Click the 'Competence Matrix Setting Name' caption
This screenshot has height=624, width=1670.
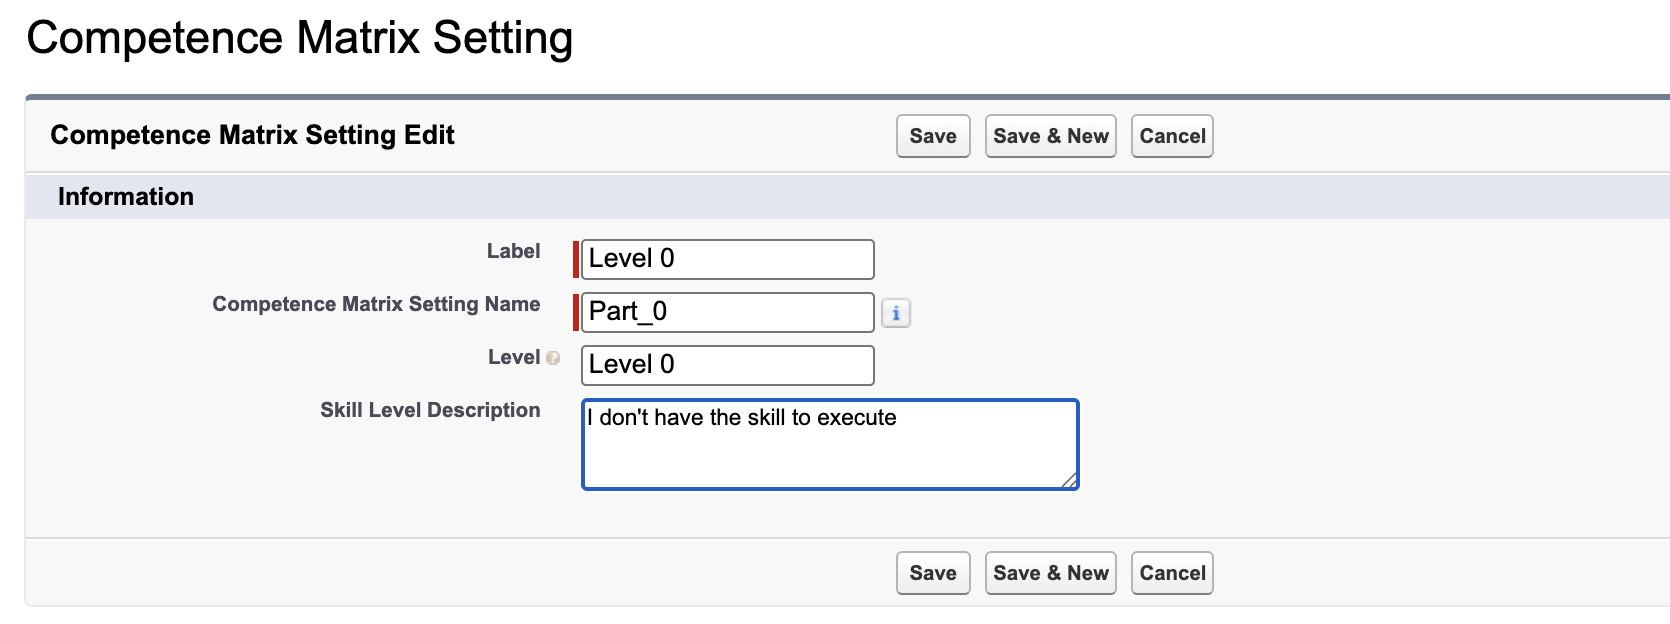(376, 304)
